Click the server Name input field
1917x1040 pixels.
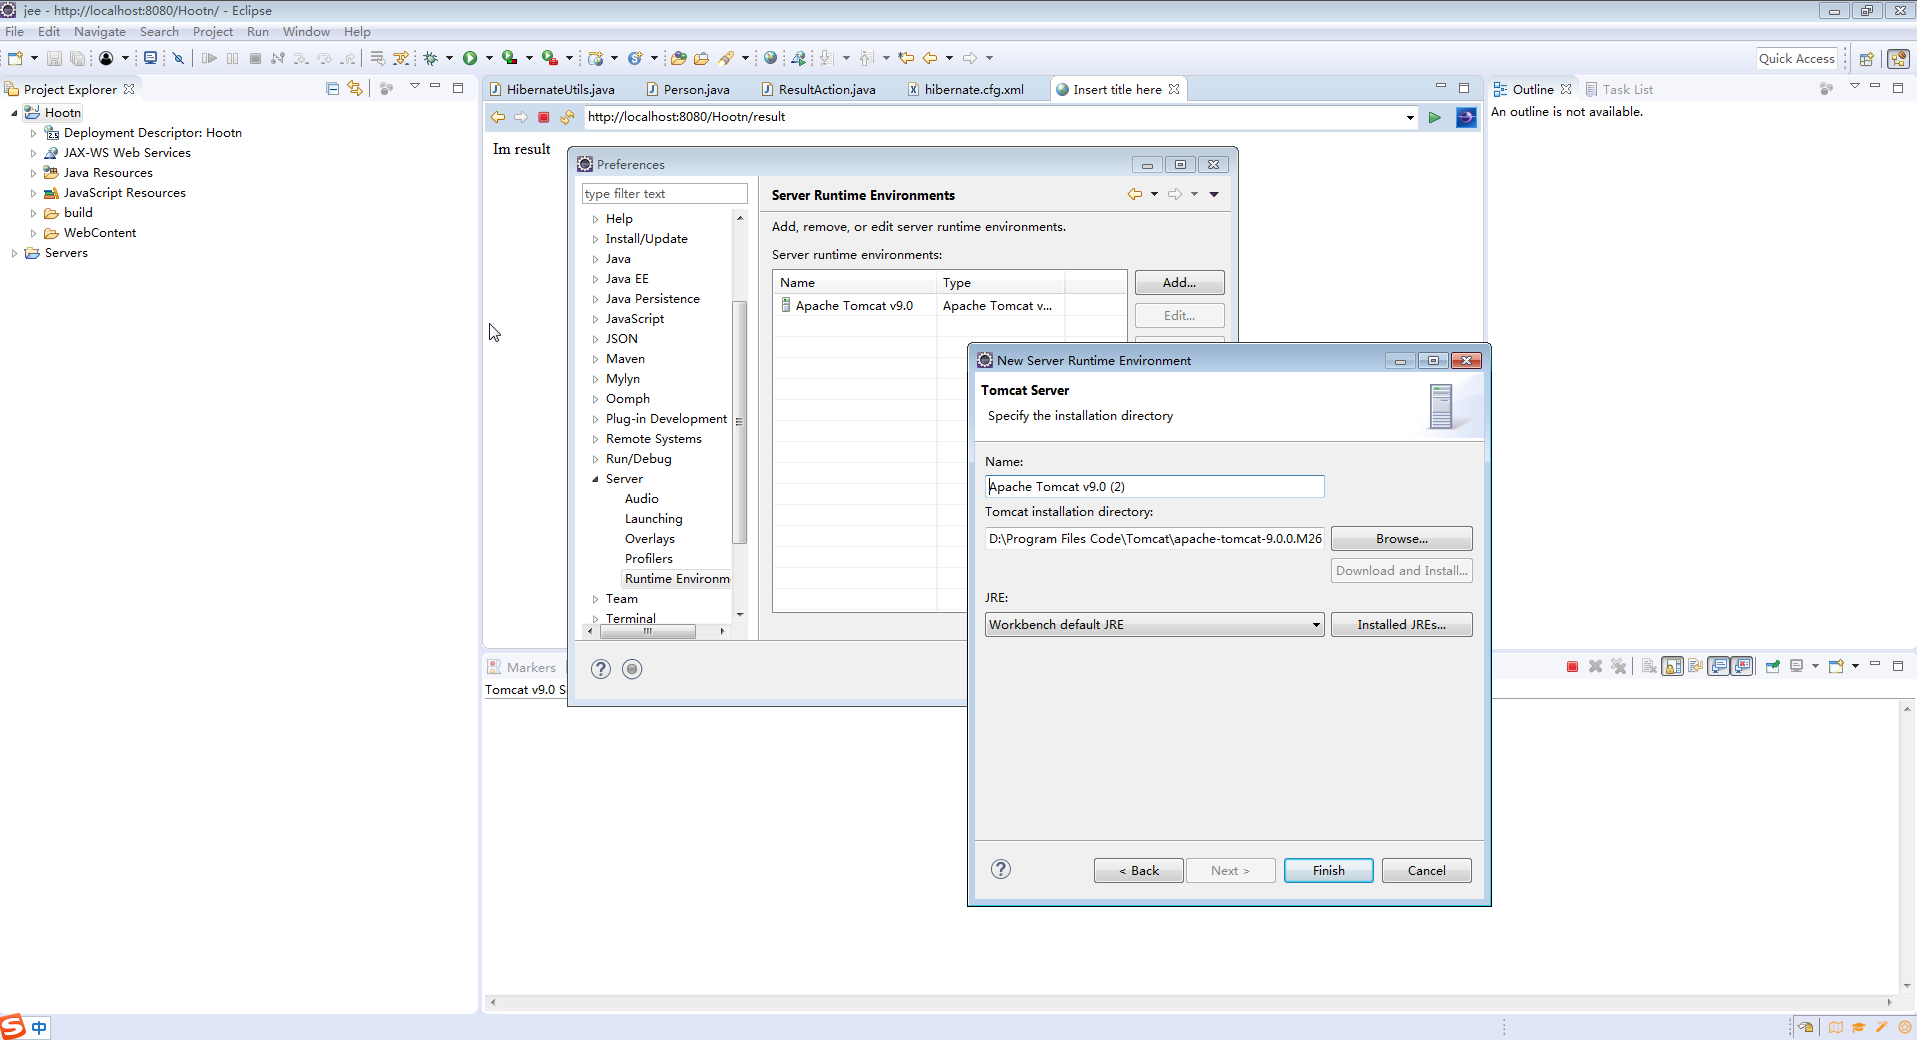[x=1154, y=487]
